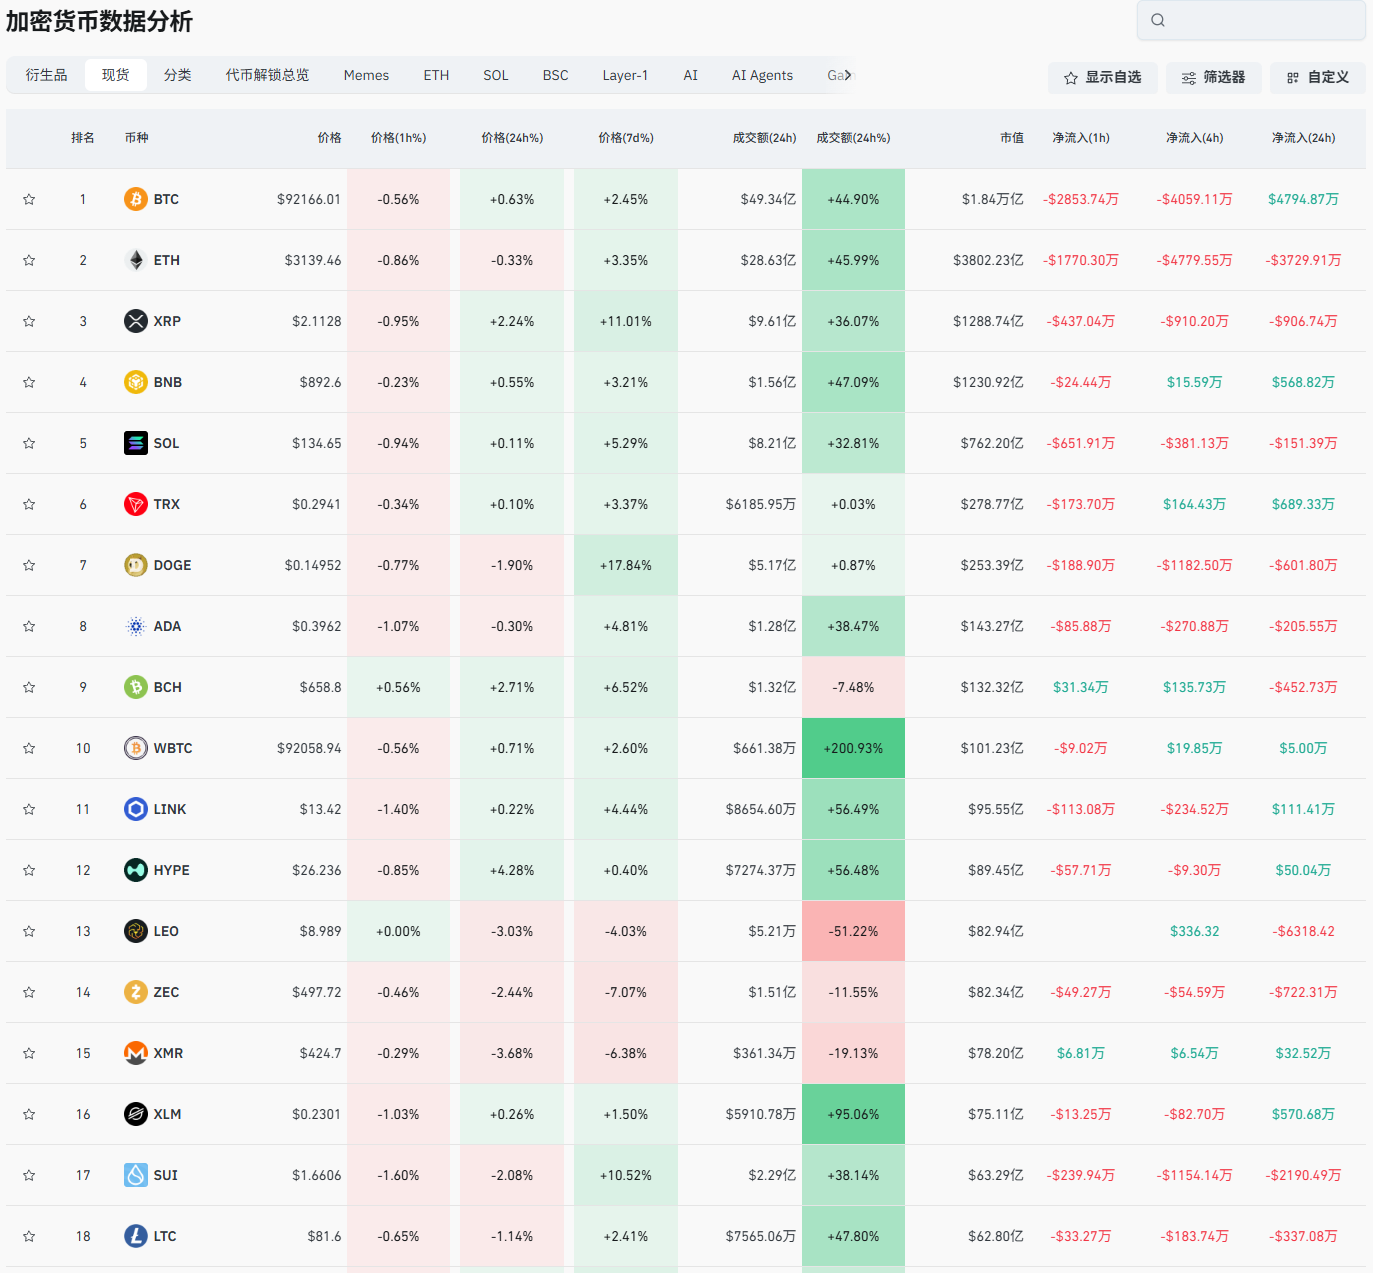Sort by the 市值 column header

tap(1011, 138)
